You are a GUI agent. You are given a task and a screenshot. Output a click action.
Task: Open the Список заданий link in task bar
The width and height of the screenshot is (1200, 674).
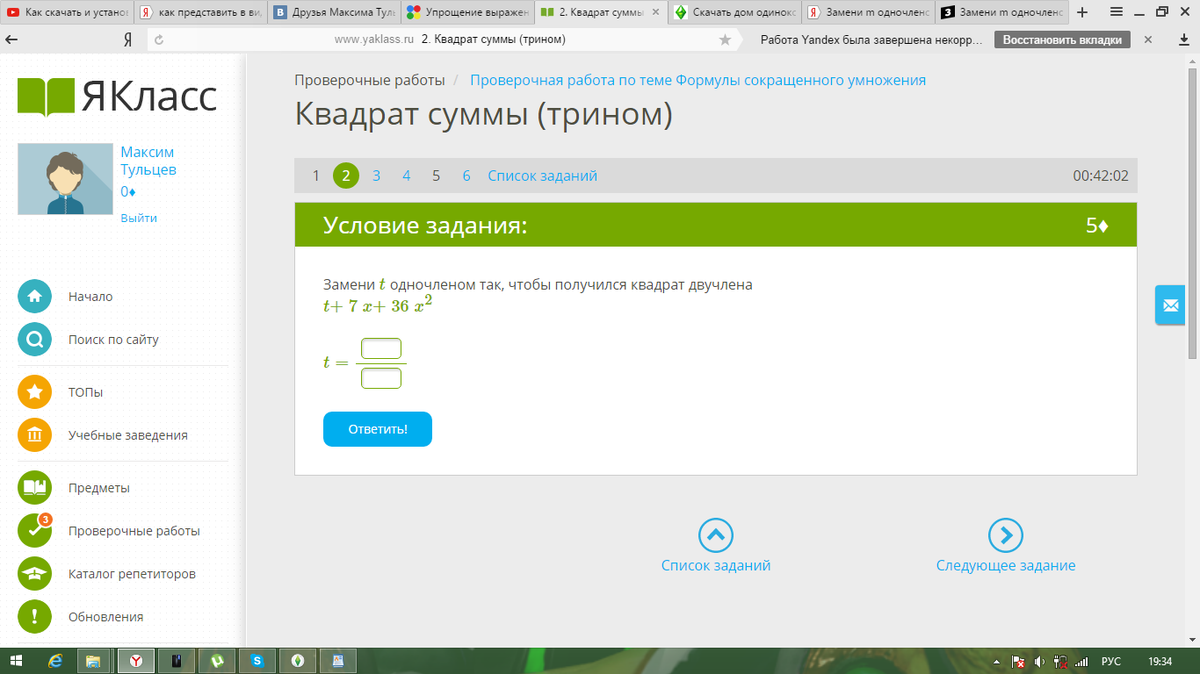pos(542,176)
